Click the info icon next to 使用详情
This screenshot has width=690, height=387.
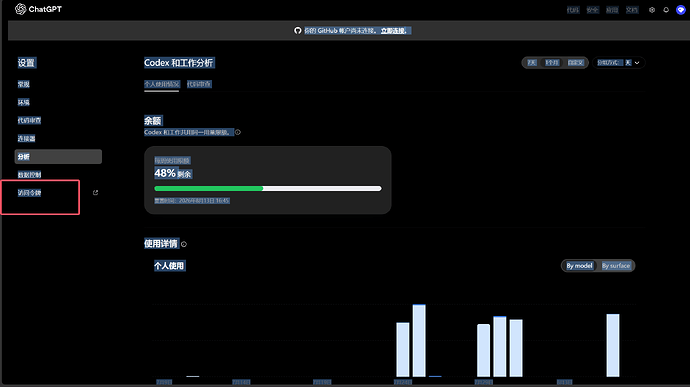[184, 244]
